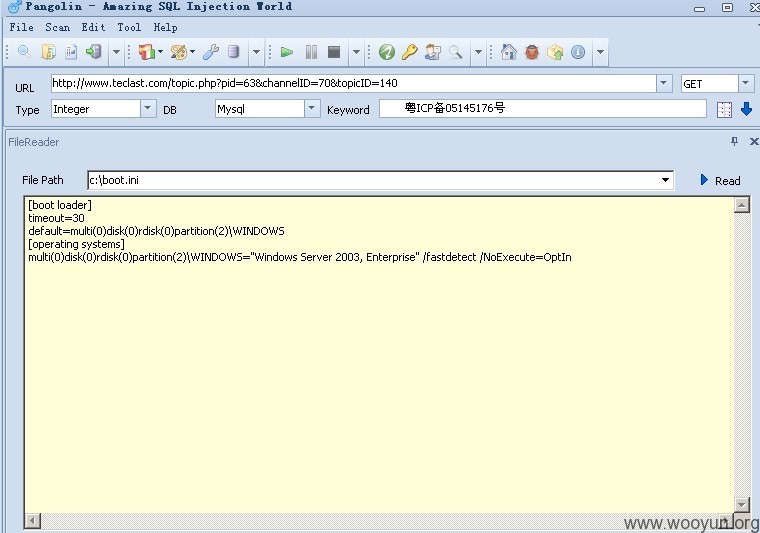Screen dimensions: 760x533
Task: Click the paint palette theme icon
Action: click(179, 51)
